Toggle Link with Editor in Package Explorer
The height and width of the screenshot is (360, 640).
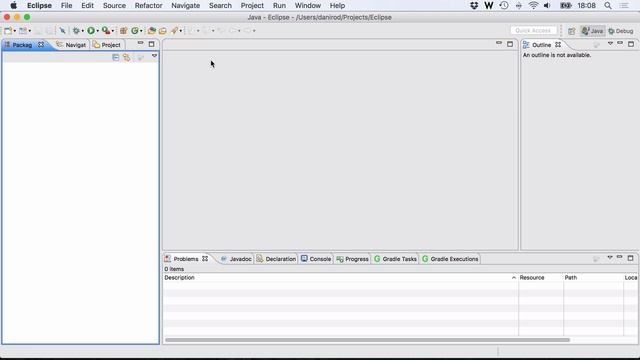pyautogui.click(x=127, y=58)
